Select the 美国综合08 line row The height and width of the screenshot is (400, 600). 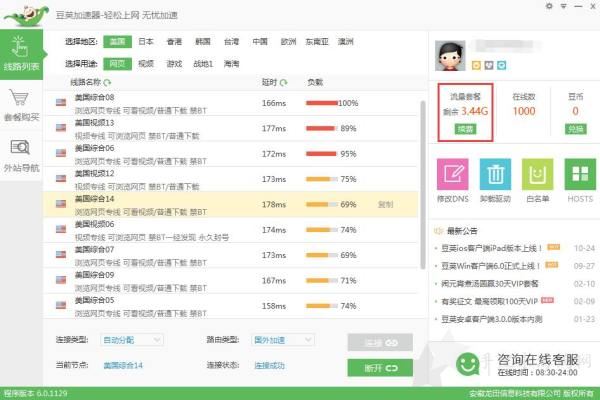[x=231, y=103]
